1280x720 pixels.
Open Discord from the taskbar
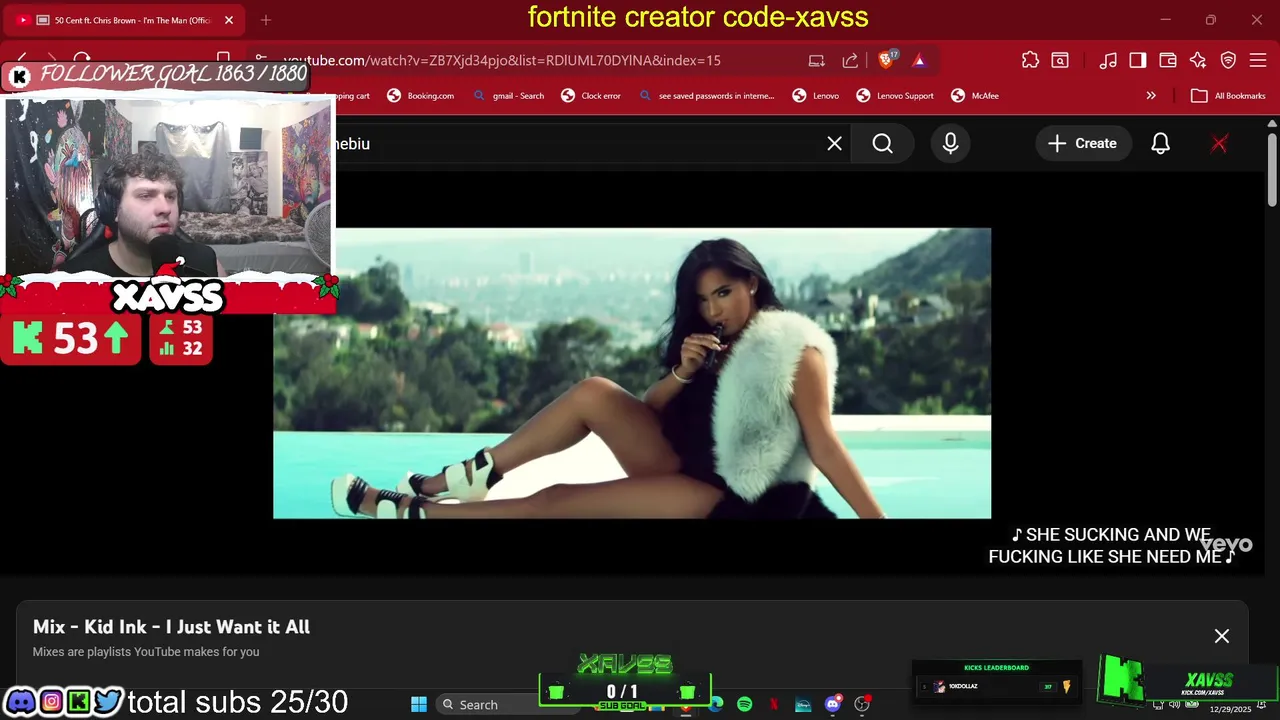(833, 704)
